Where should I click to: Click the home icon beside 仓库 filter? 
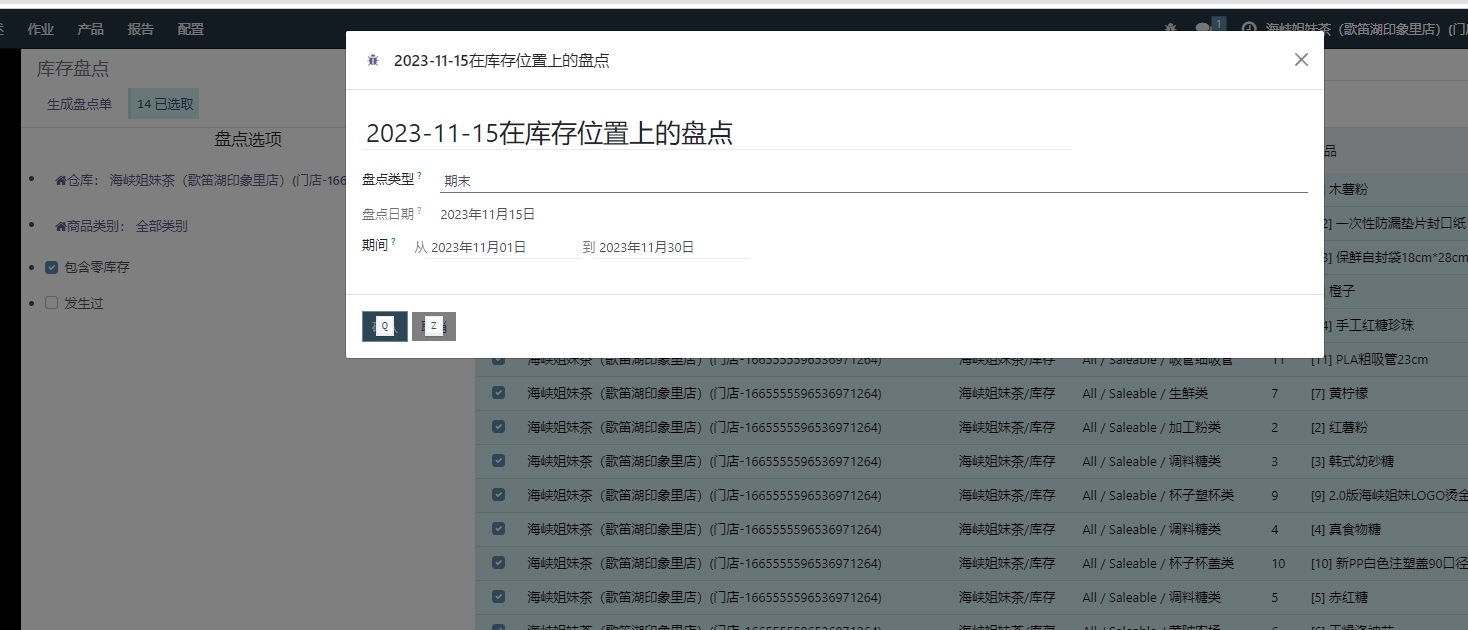coord(61,181)
